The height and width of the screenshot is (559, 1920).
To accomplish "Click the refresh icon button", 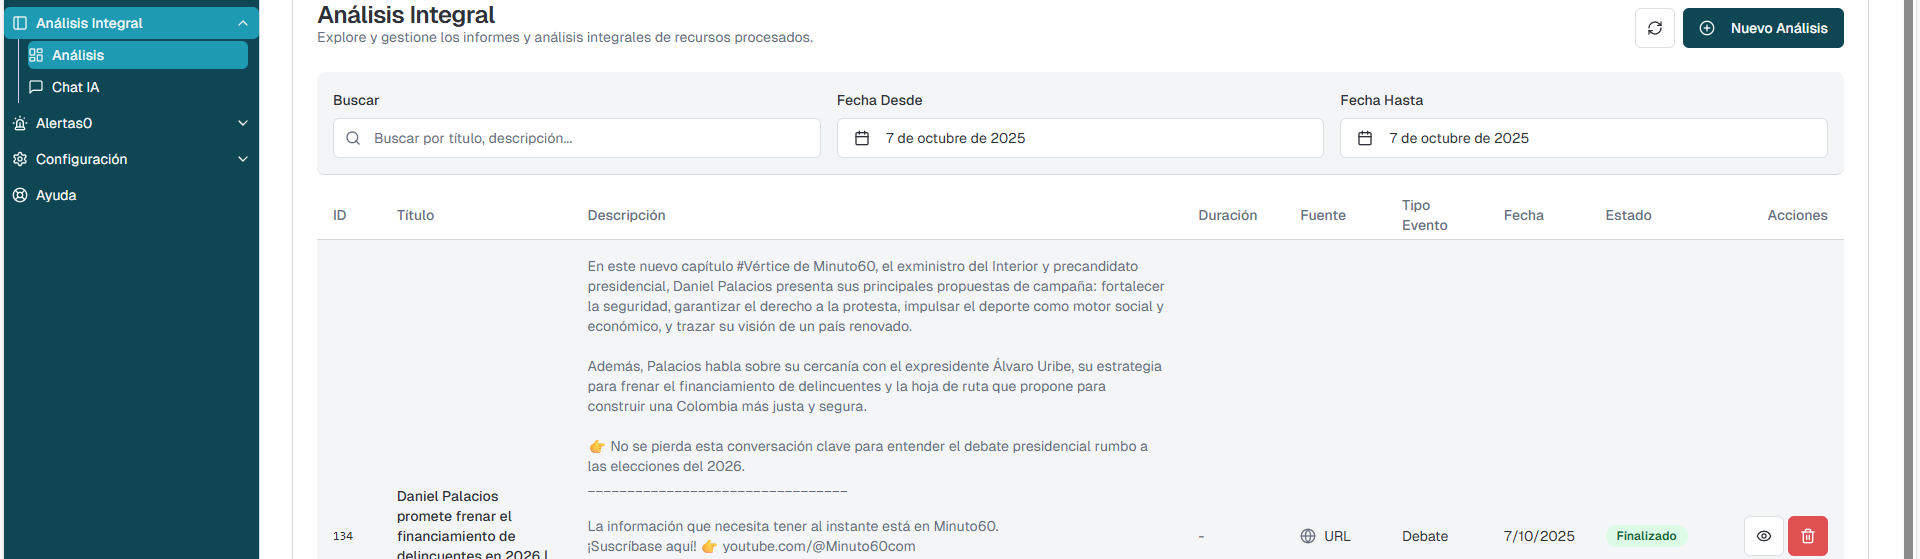I will 1654,28.
